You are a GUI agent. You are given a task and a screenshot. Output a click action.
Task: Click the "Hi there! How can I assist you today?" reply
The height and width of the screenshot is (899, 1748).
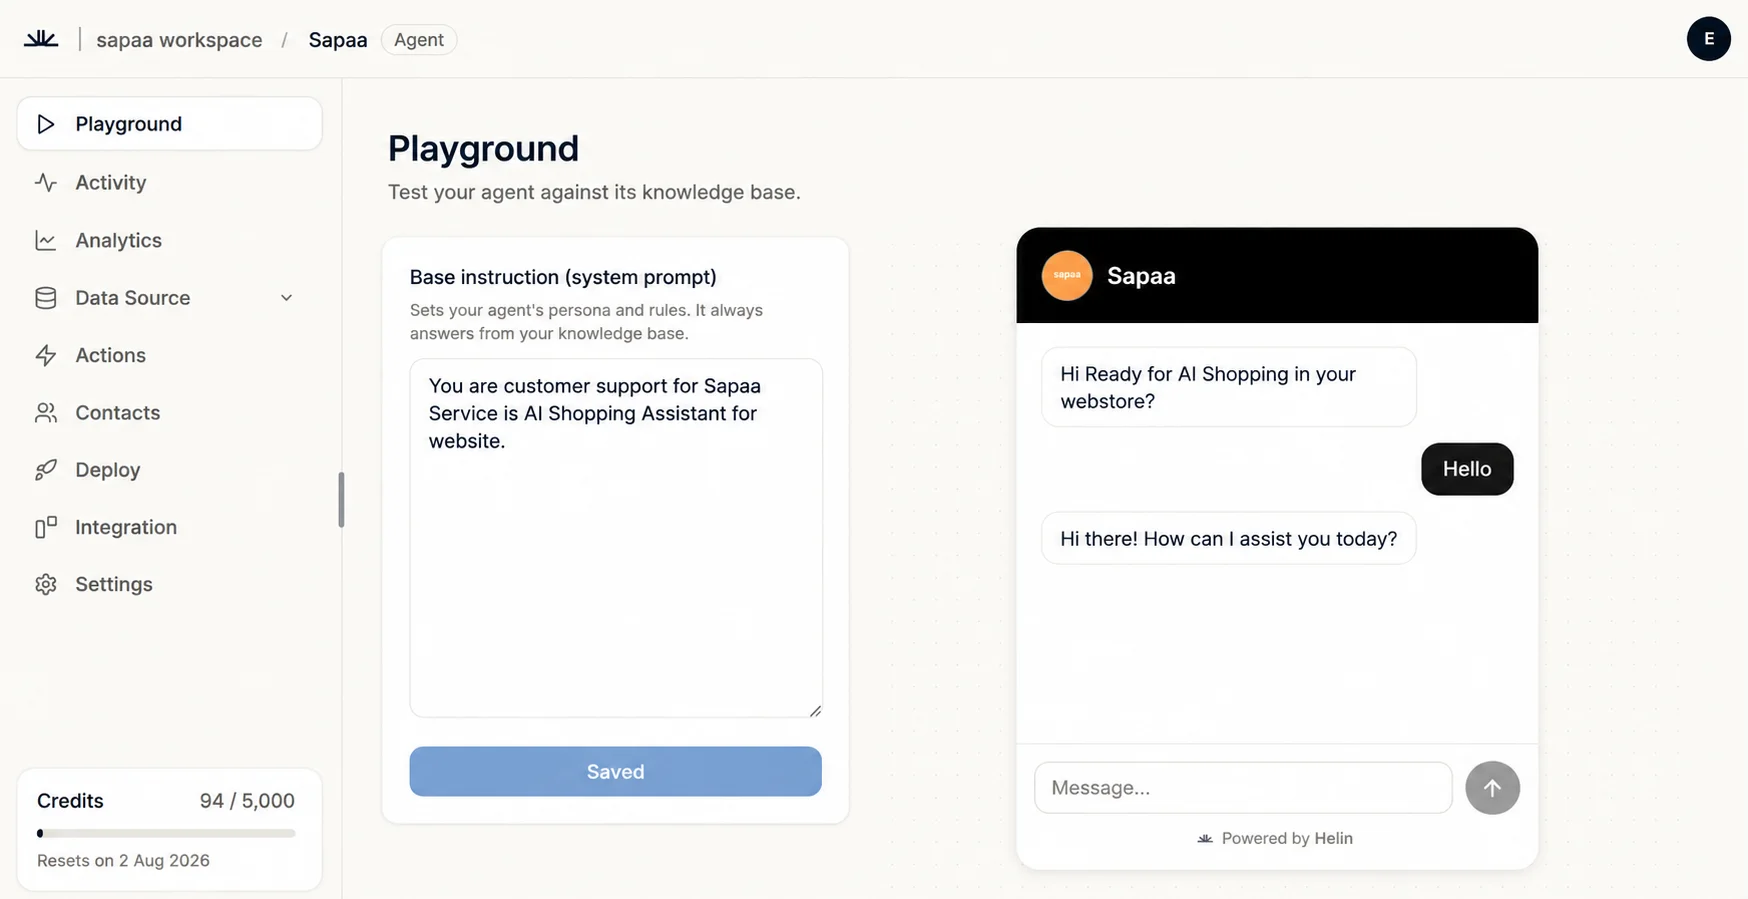(x=1229, y=538)
